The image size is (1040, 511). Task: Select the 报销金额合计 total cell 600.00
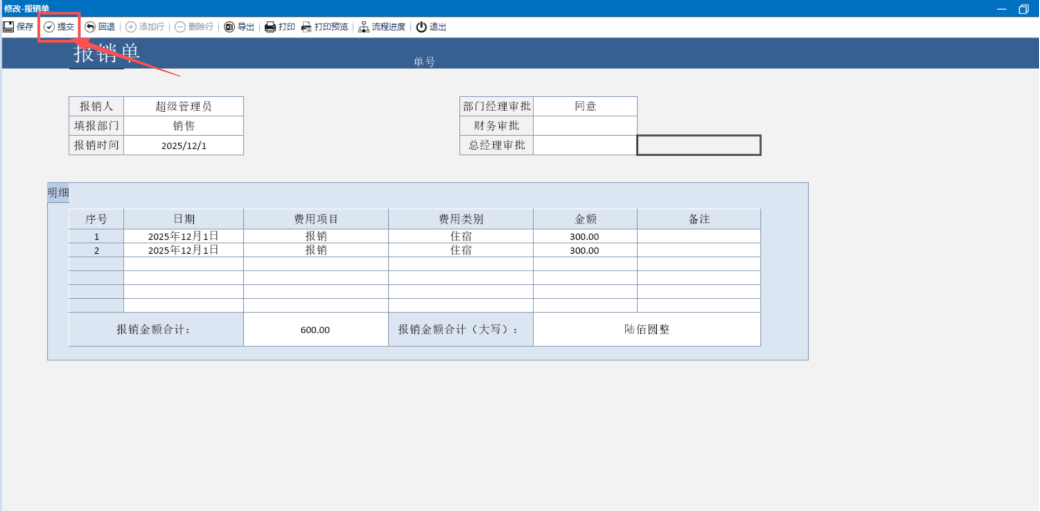(x=315, y=330)
